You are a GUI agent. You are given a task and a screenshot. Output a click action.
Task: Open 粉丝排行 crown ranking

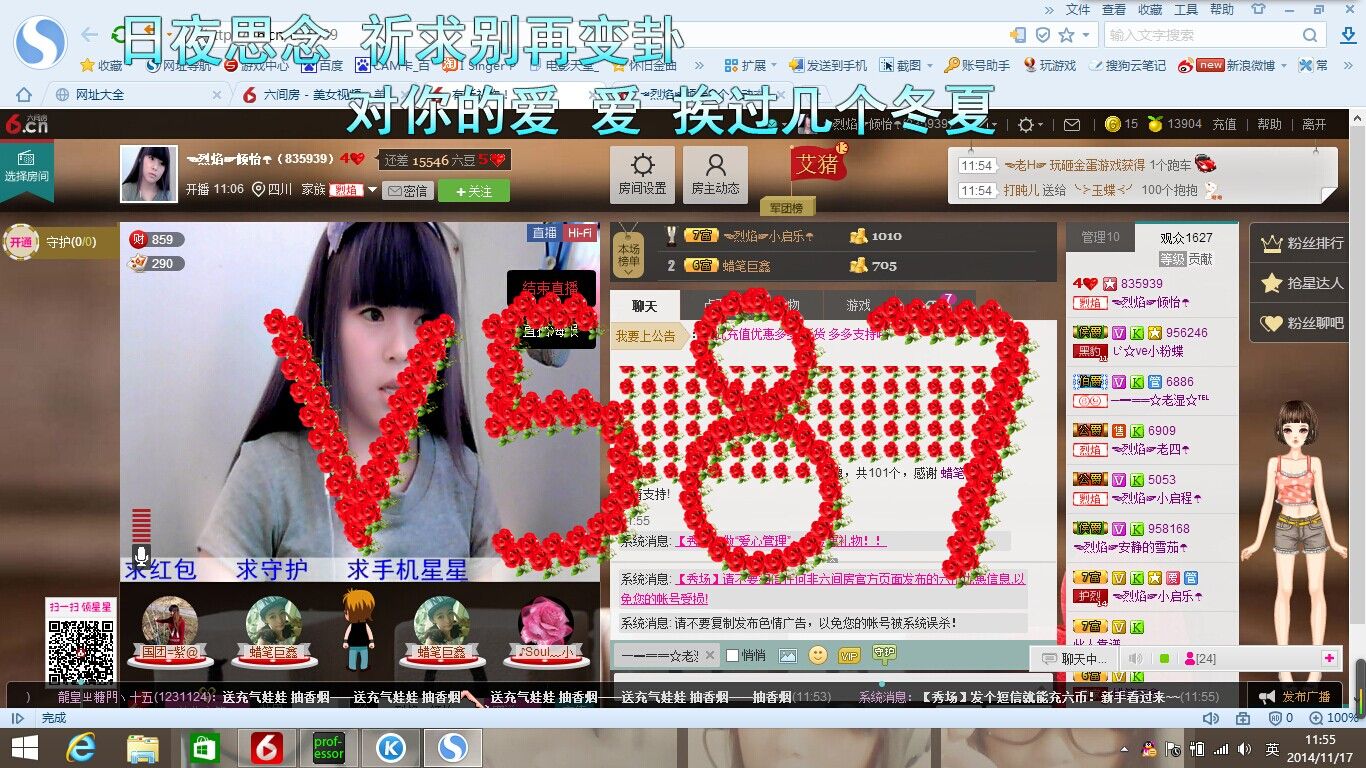coord(1304,243)
